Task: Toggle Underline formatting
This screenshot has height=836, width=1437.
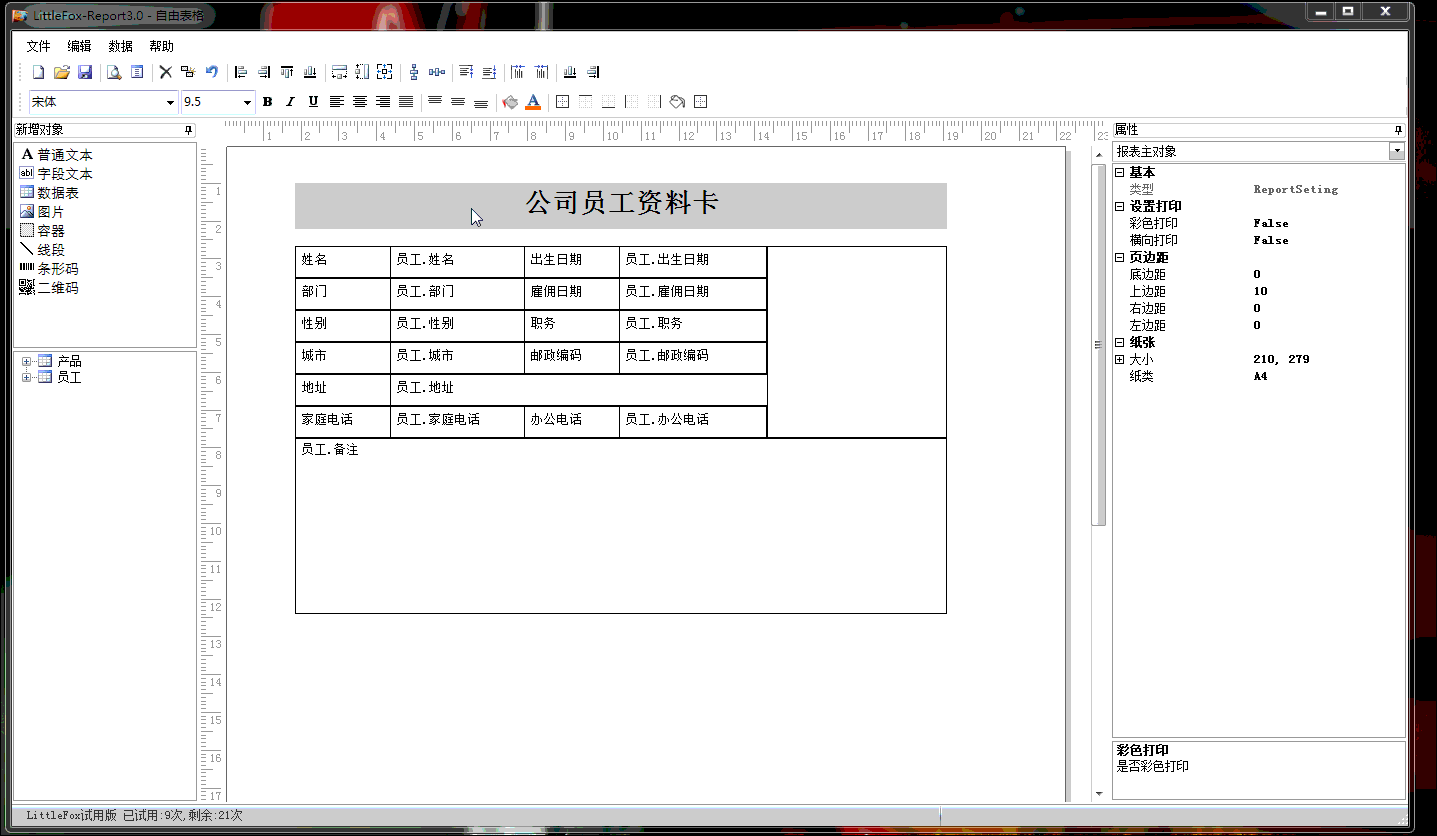Action: [313, 101]
